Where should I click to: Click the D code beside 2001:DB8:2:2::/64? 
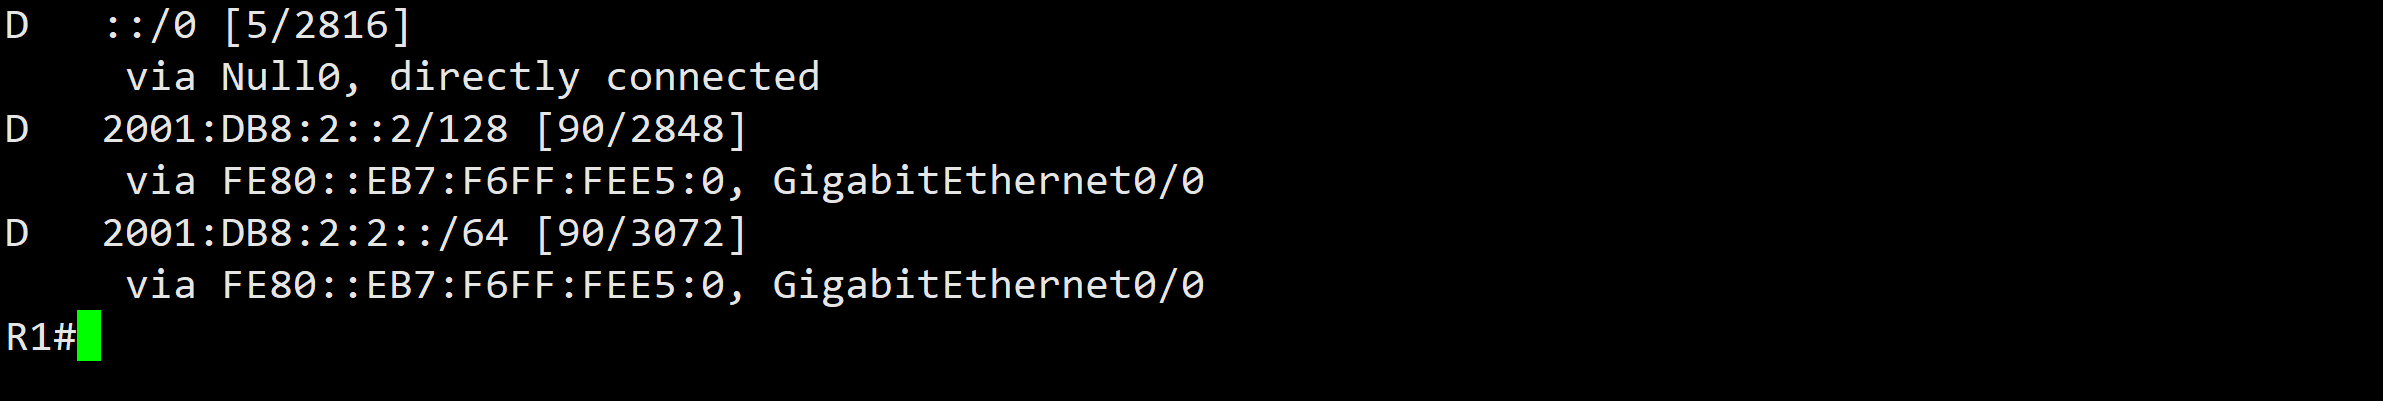point(17,233)
